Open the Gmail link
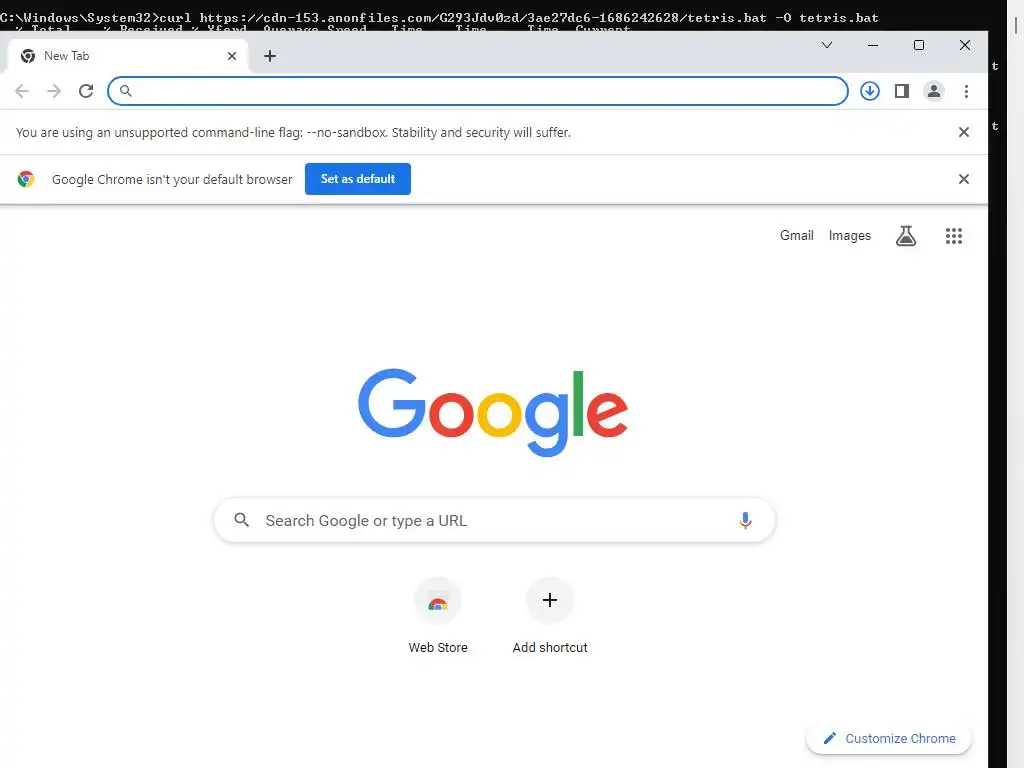This screenshot has width=1024, height=768. click(797, 236)
